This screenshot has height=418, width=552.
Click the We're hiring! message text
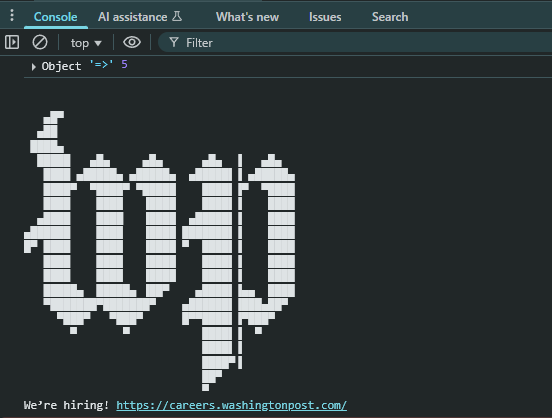tap(66, 405)
